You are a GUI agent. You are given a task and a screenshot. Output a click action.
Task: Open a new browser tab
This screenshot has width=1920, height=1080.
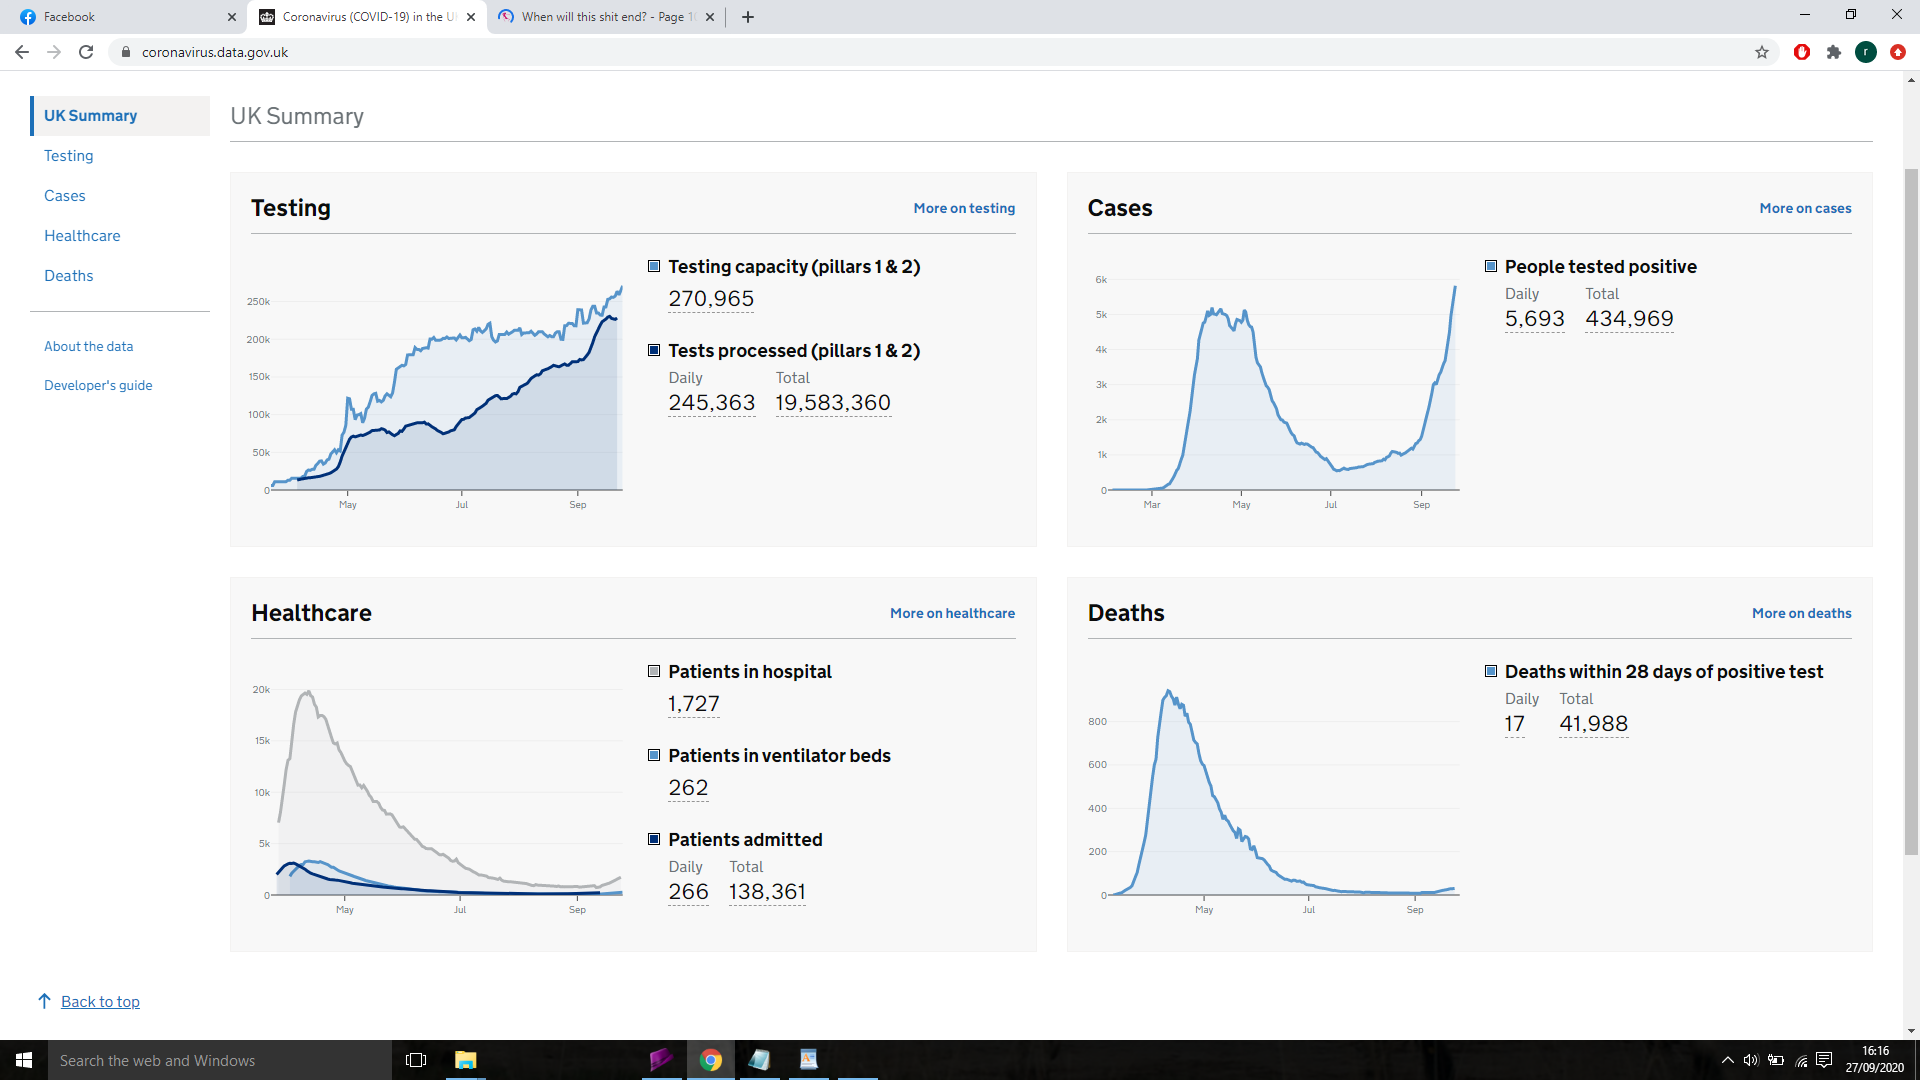tap(748, 17)
